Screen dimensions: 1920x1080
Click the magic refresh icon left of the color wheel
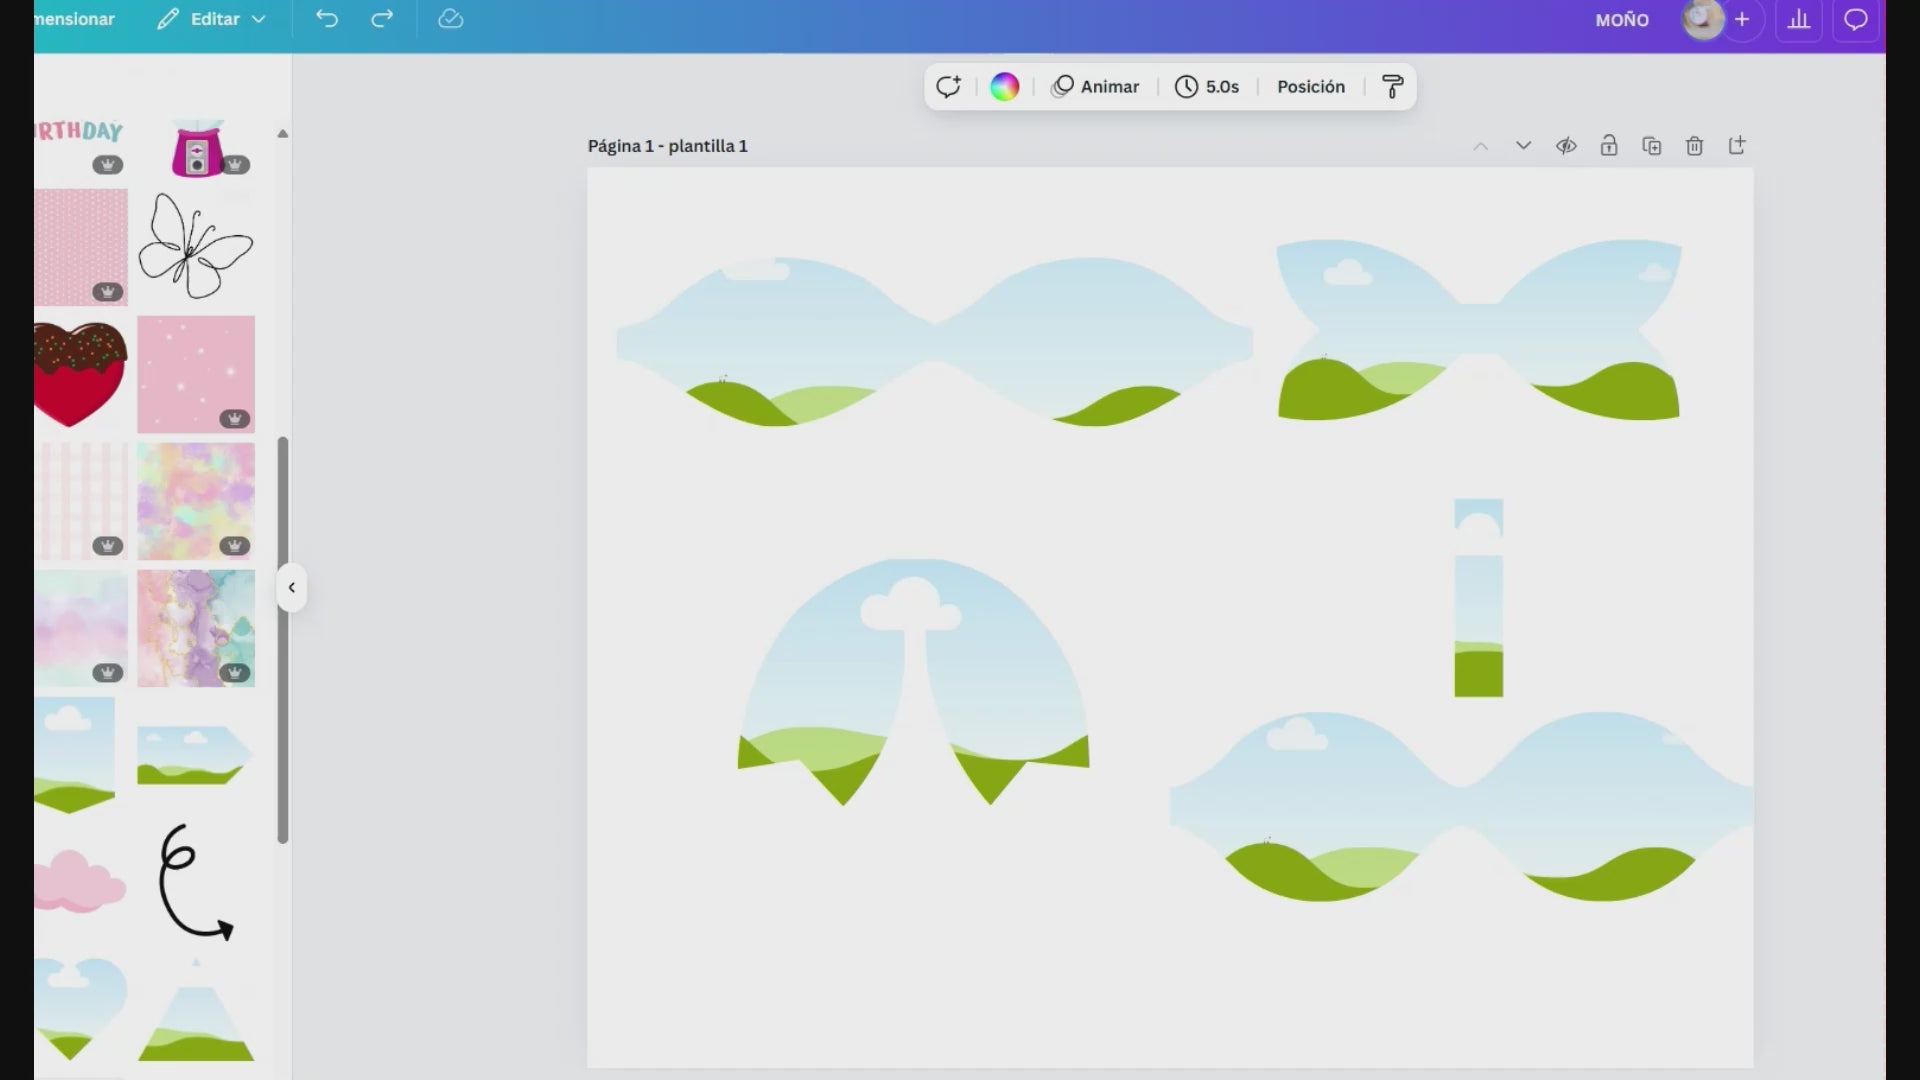coord(948,87)
